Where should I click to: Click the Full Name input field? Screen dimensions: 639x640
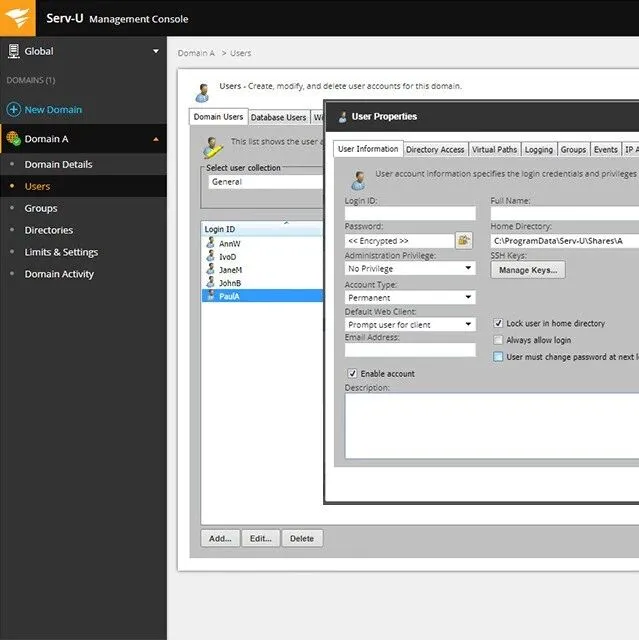point(565,213)
